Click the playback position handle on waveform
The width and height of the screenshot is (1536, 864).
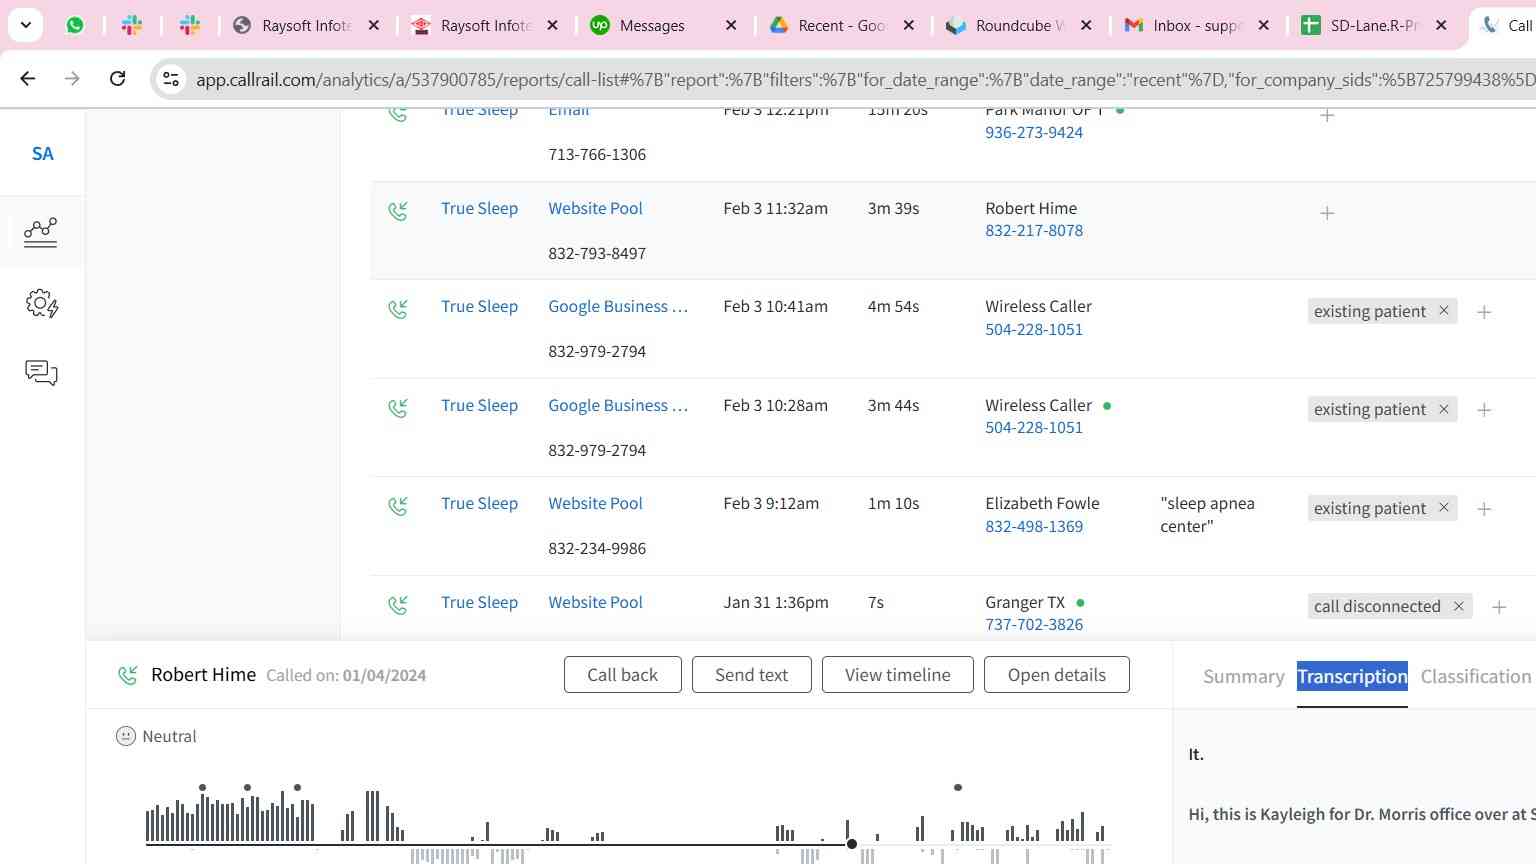click(x=852, y=844)
